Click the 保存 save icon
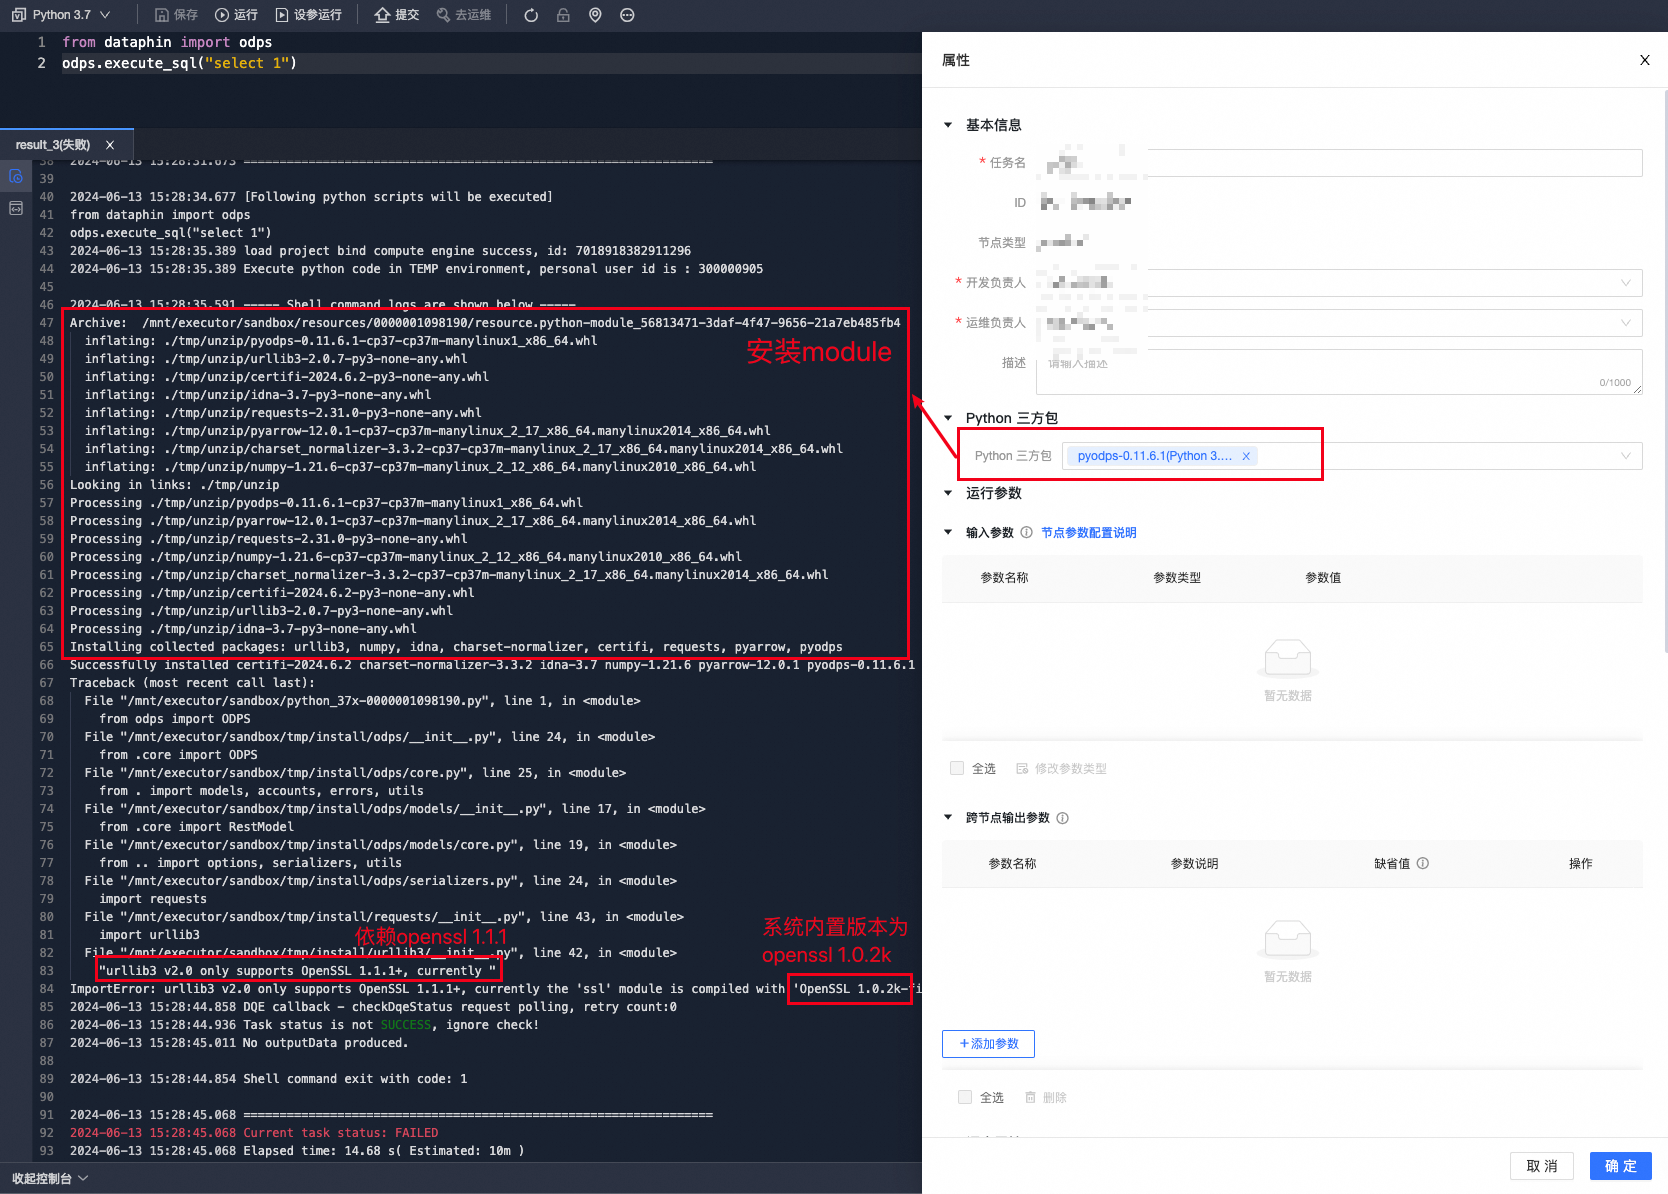 pos(163,14)
